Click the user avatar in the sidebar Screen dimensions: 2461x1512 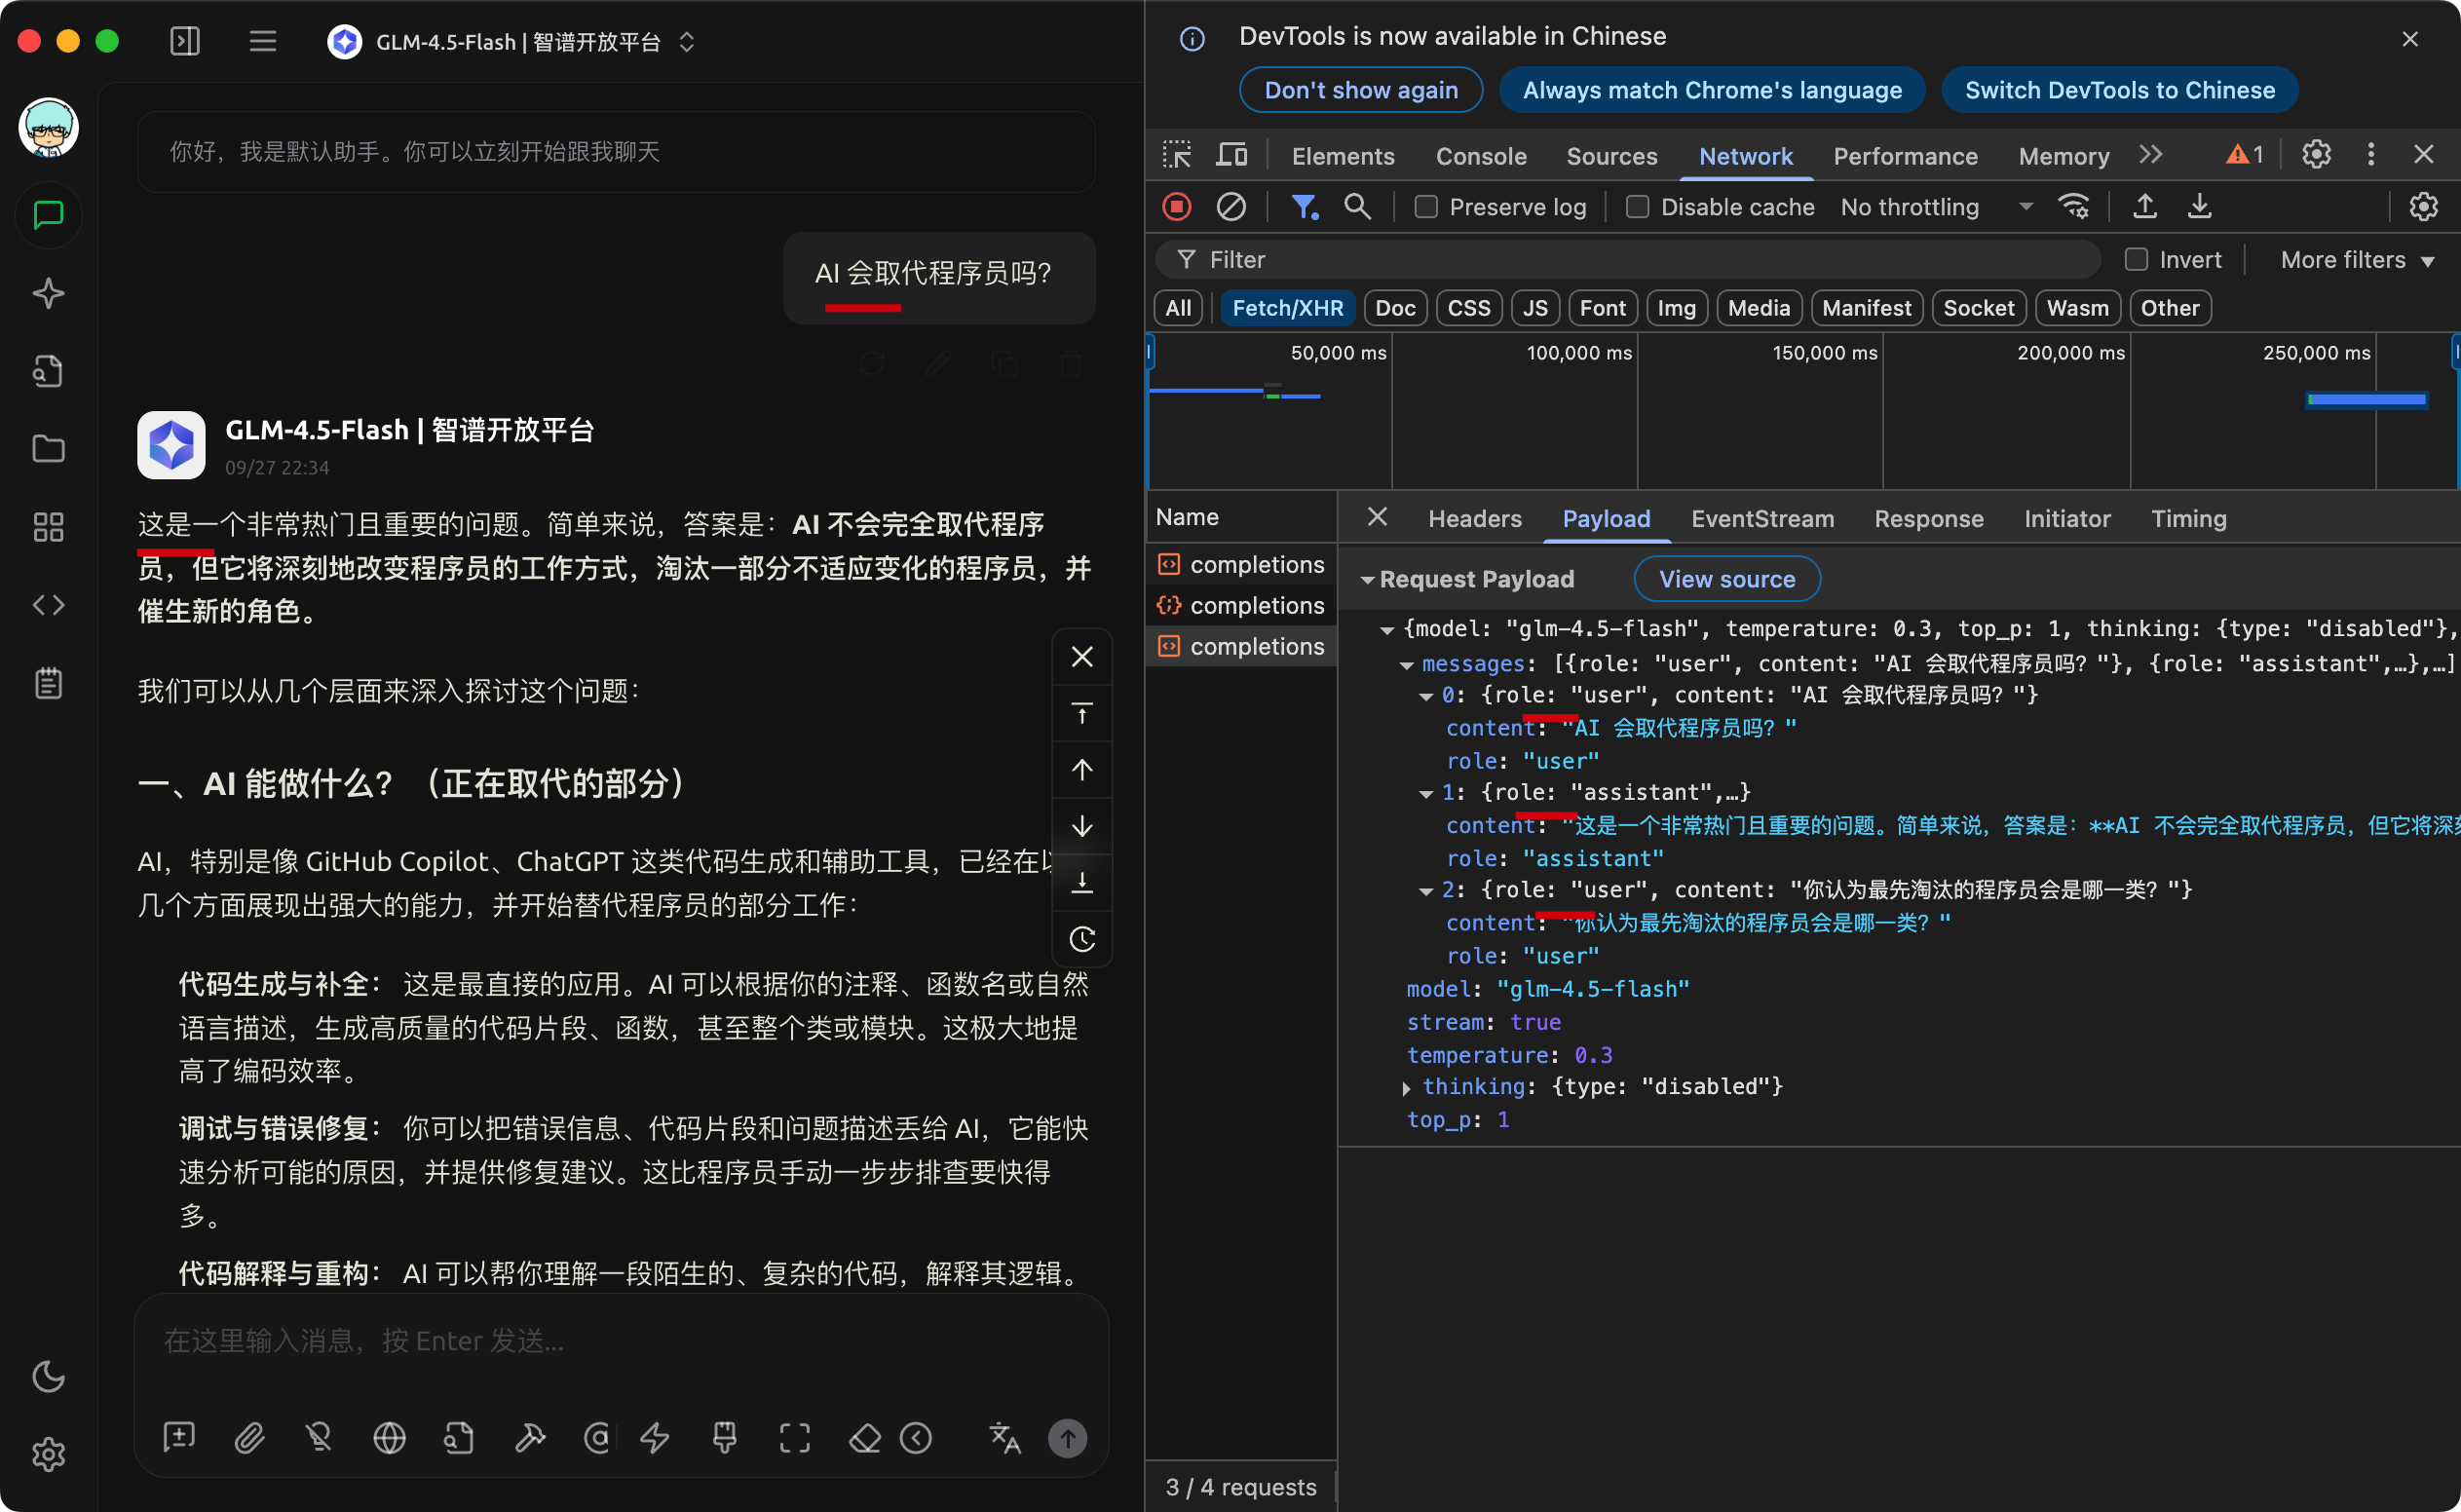48,127
